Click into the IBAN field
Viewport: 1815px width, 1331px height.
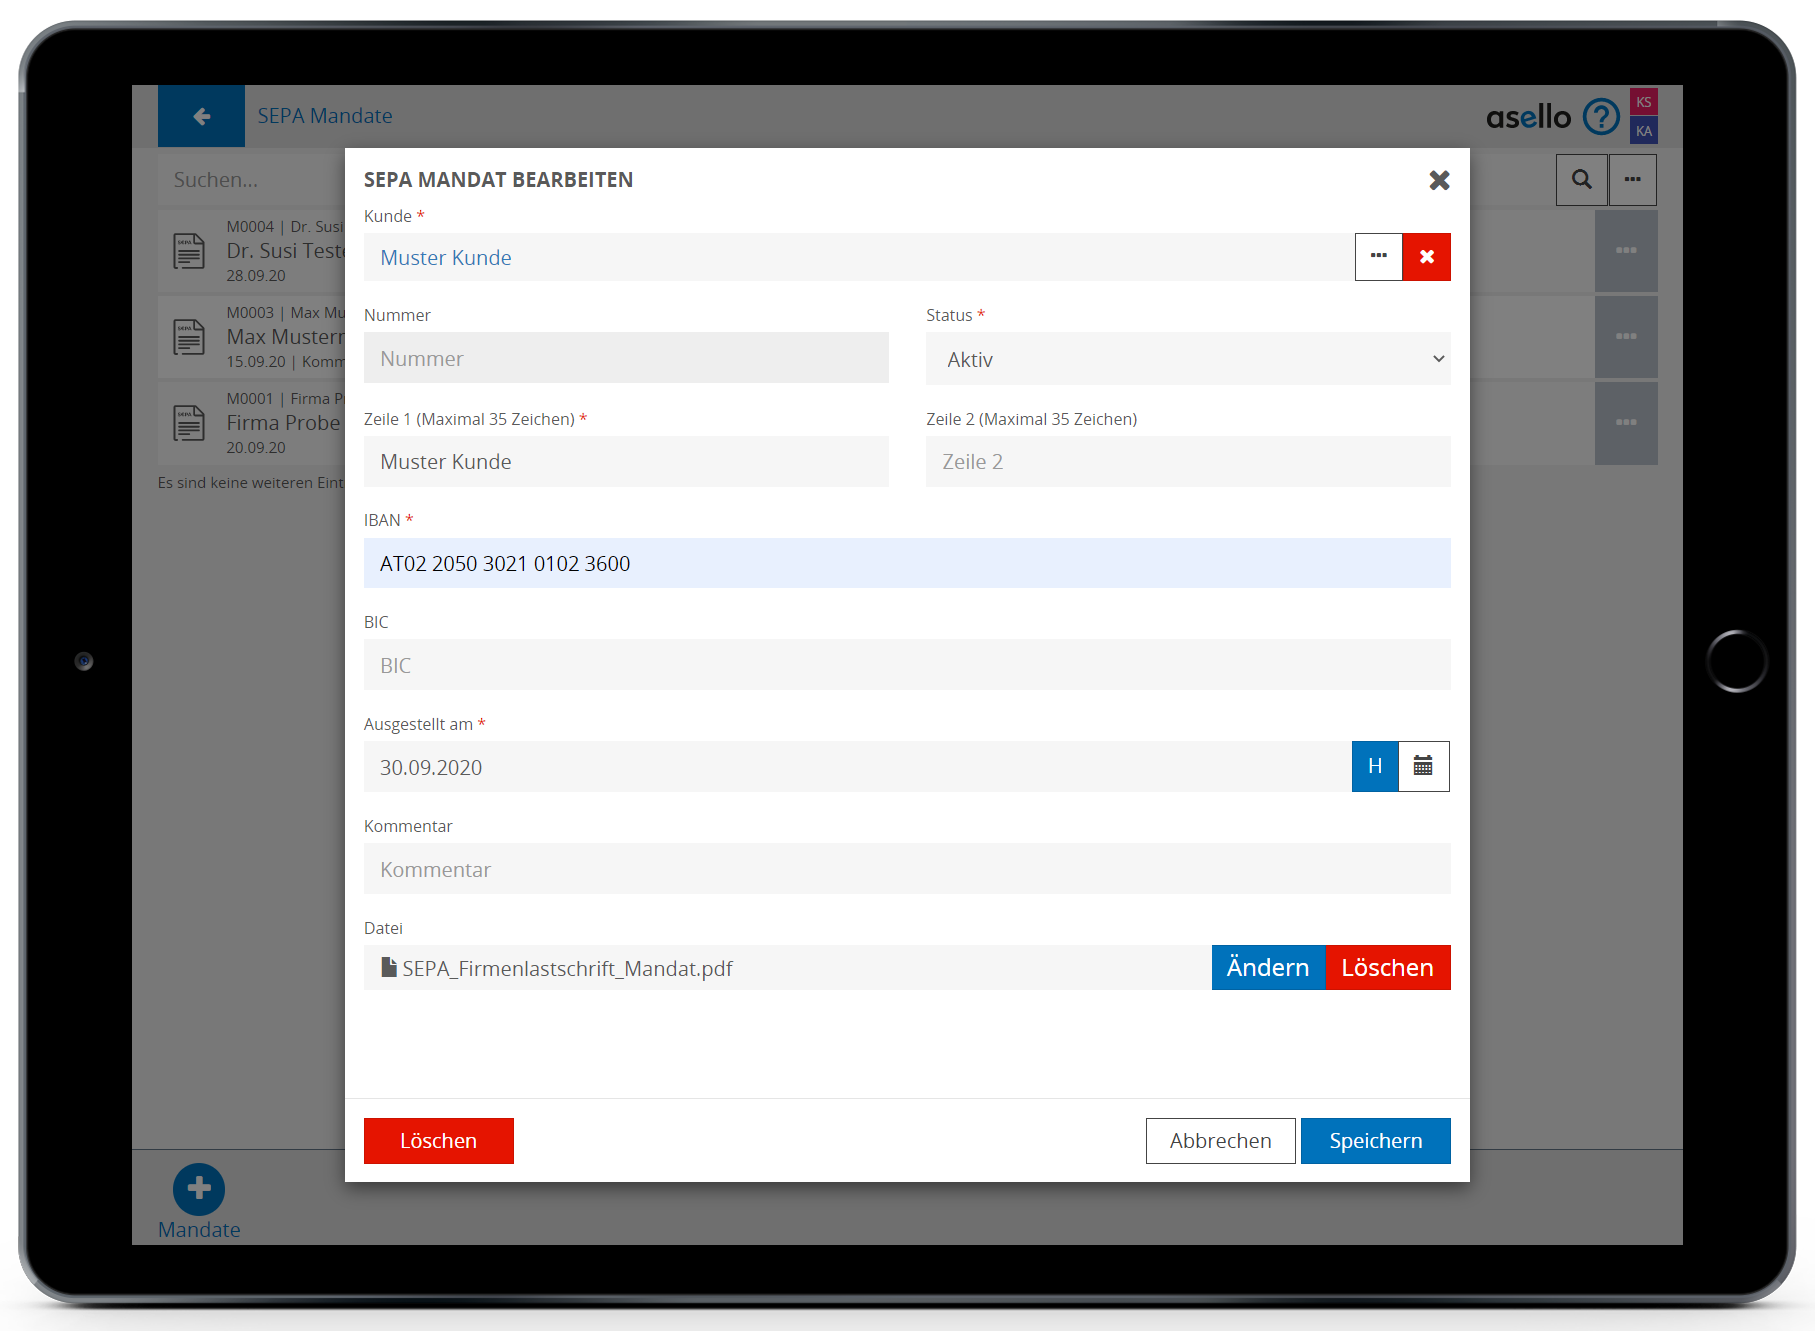(906, 563)
